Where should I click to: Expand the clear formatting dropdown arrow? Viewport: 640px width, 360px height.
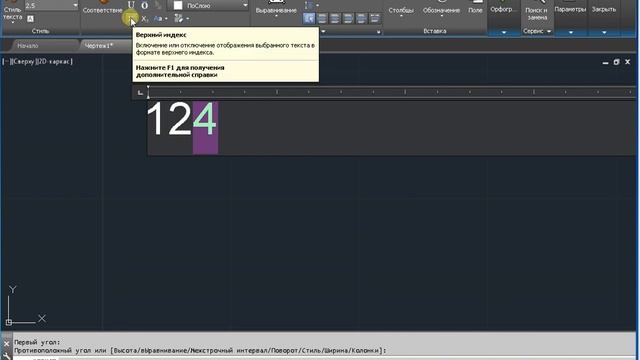(188, 19)
